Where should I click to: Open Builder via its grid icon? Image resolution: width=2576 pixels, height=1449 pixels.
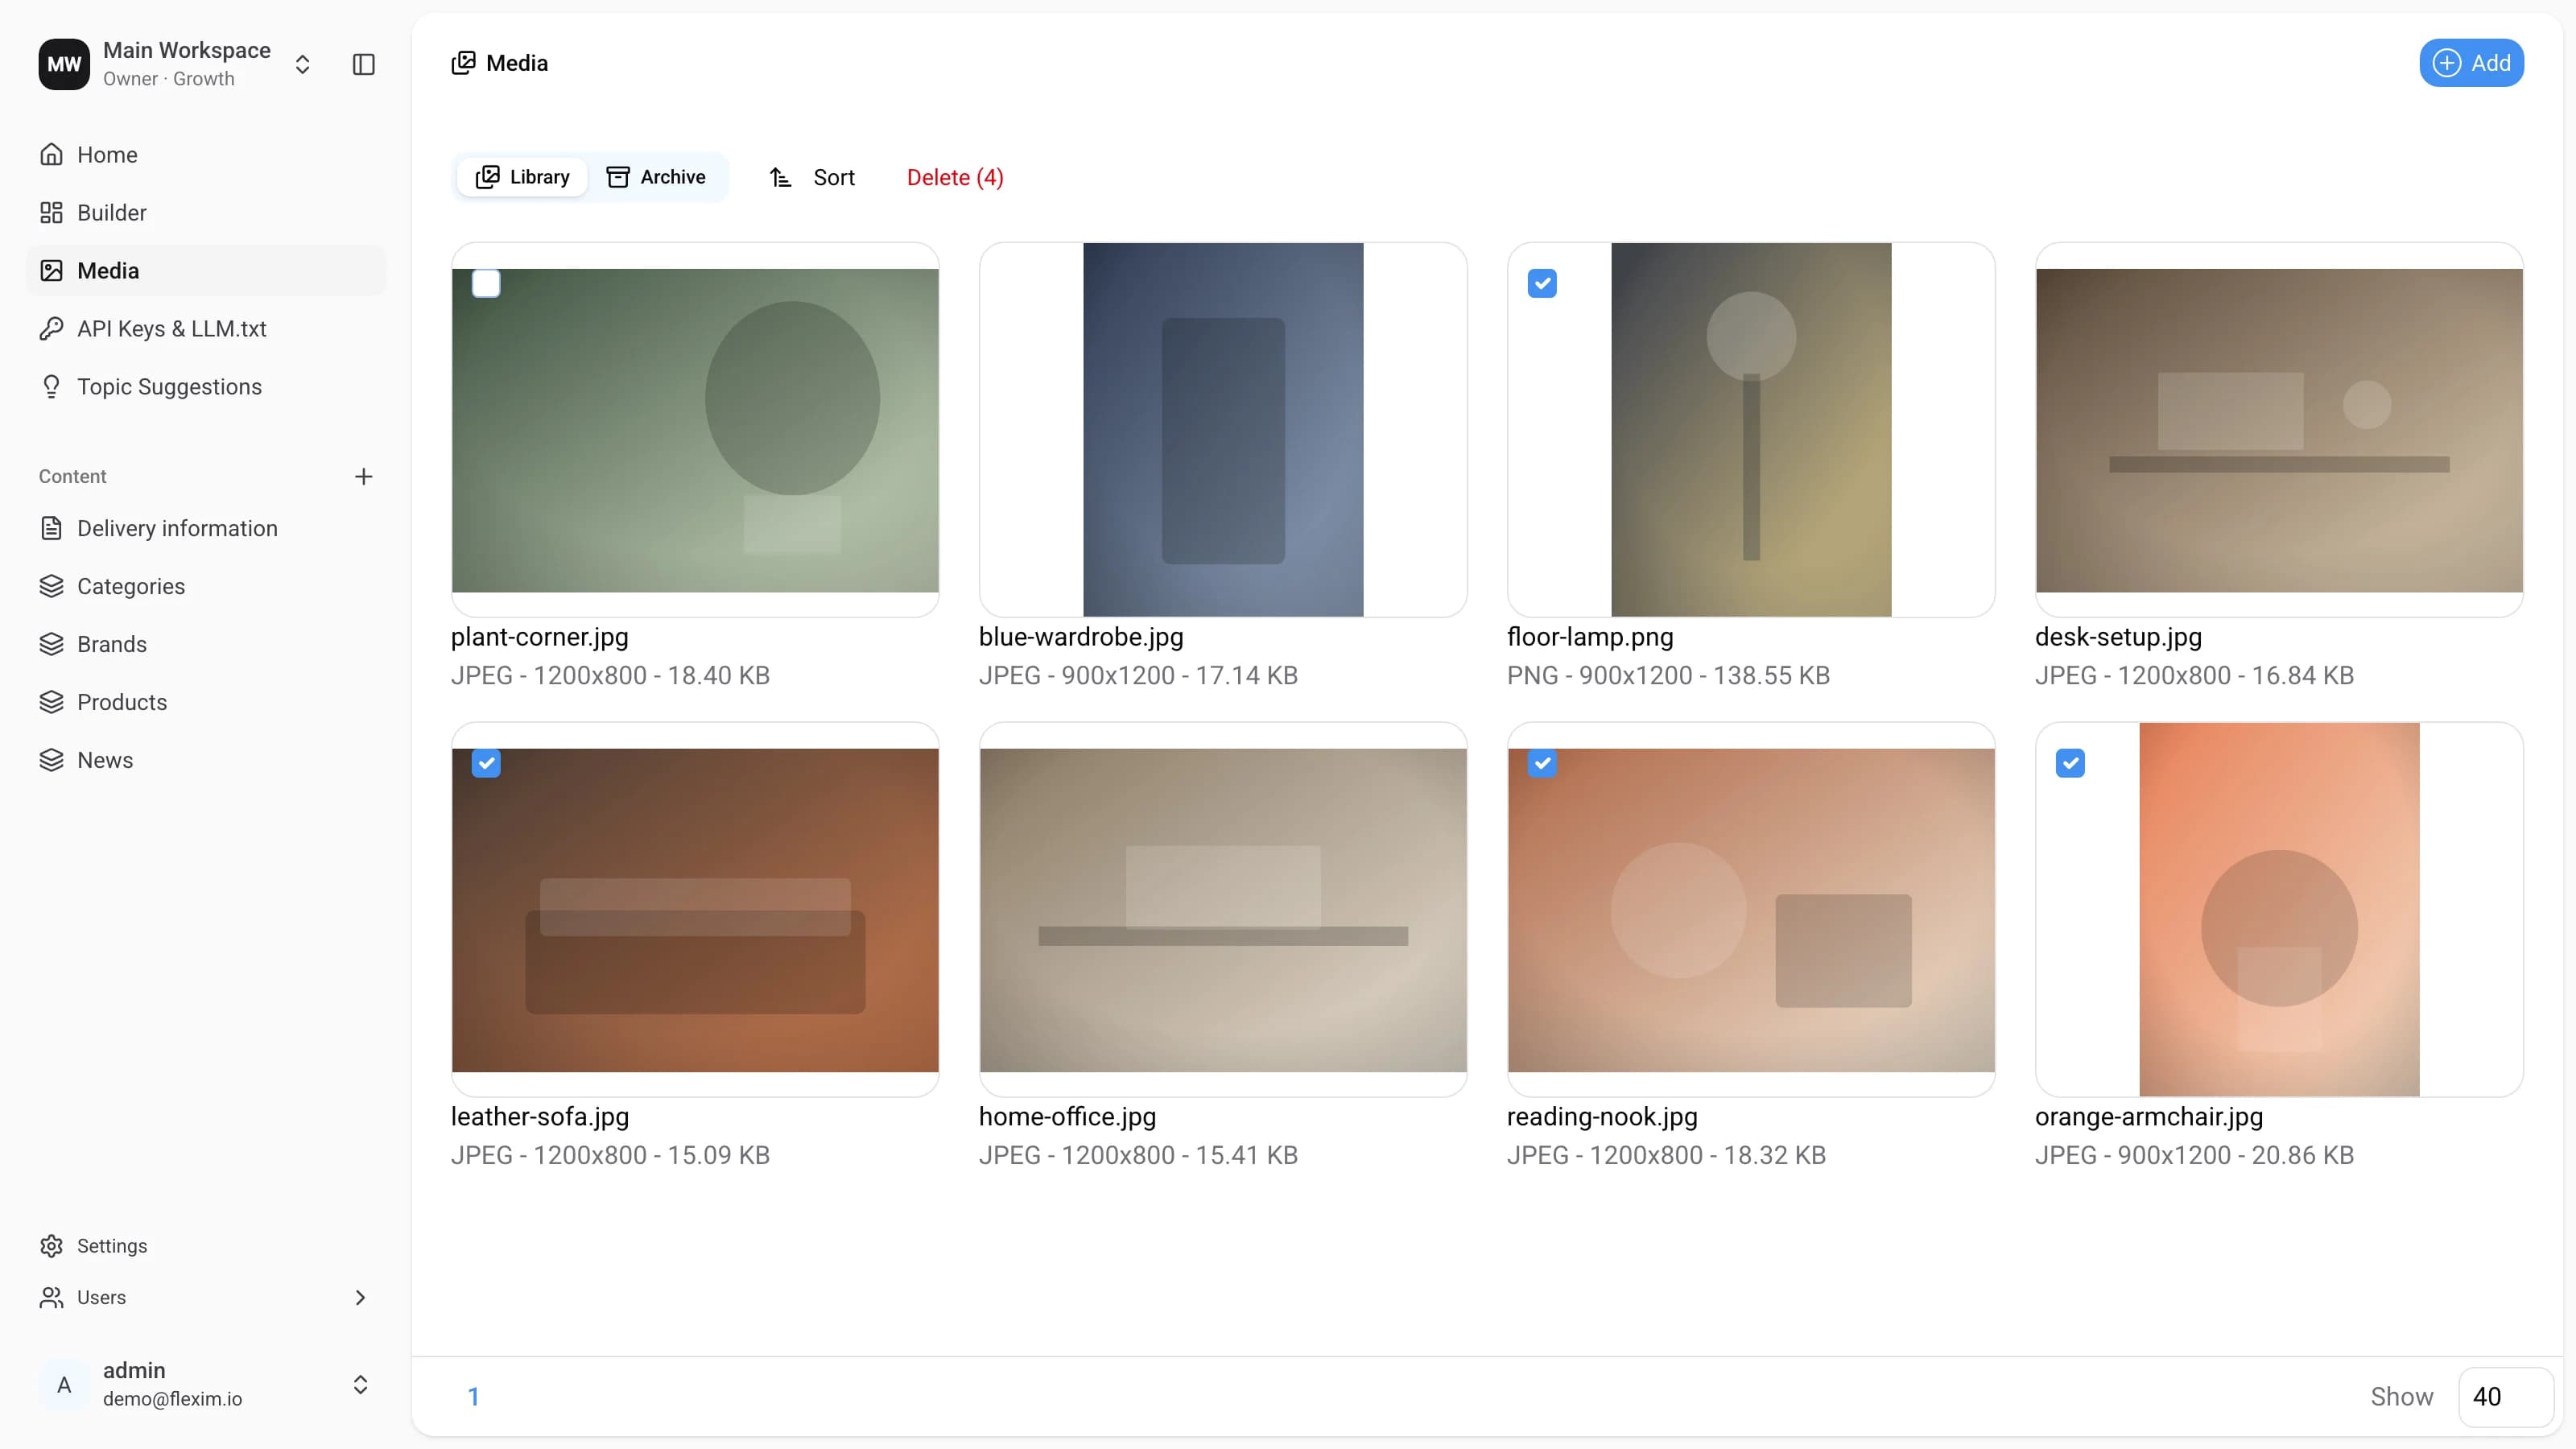click(51, 212)
